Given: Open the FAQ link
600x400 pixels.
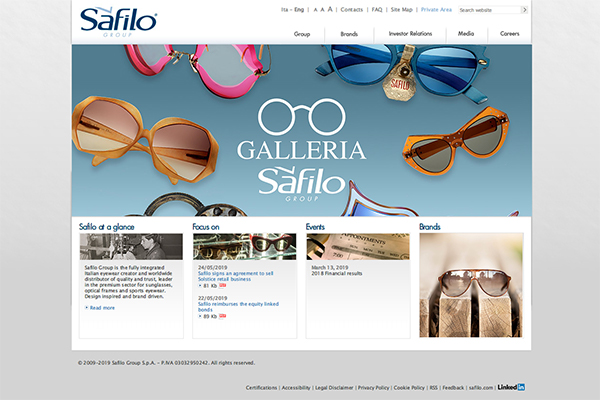Looking at the screenshot, I should tap(377, 10).
